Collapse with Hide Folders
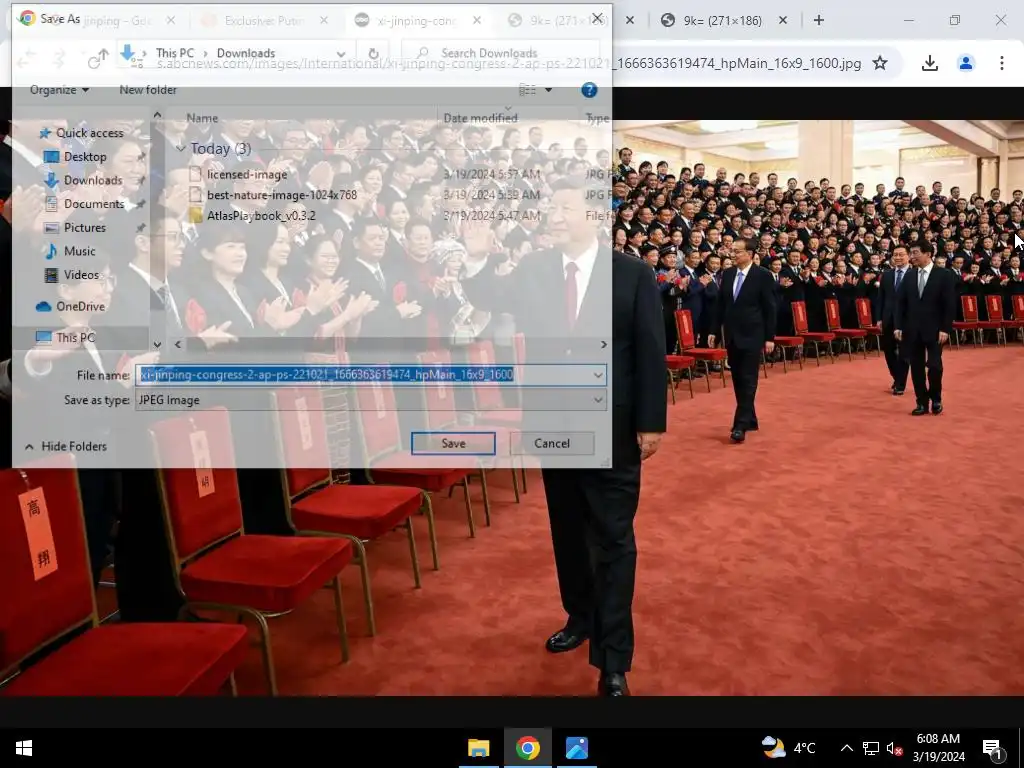This screenshot has width=1024, height=768. pos(66,446)
